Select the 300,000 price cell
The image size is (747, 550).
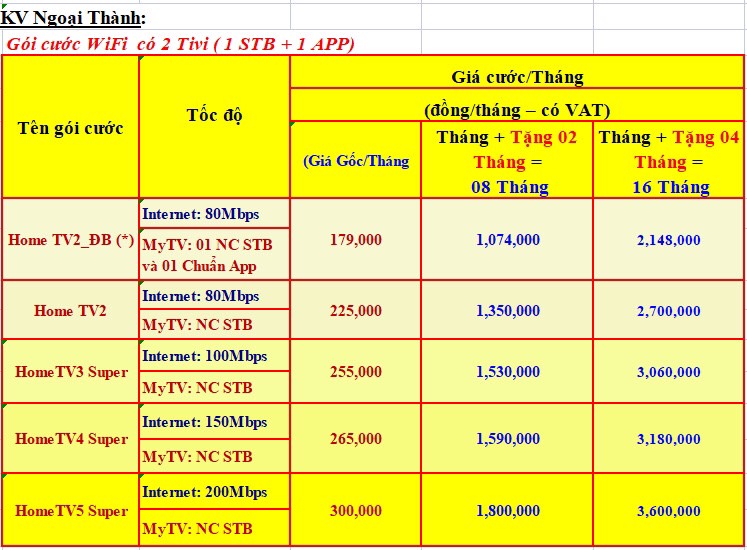click(356, 510)
